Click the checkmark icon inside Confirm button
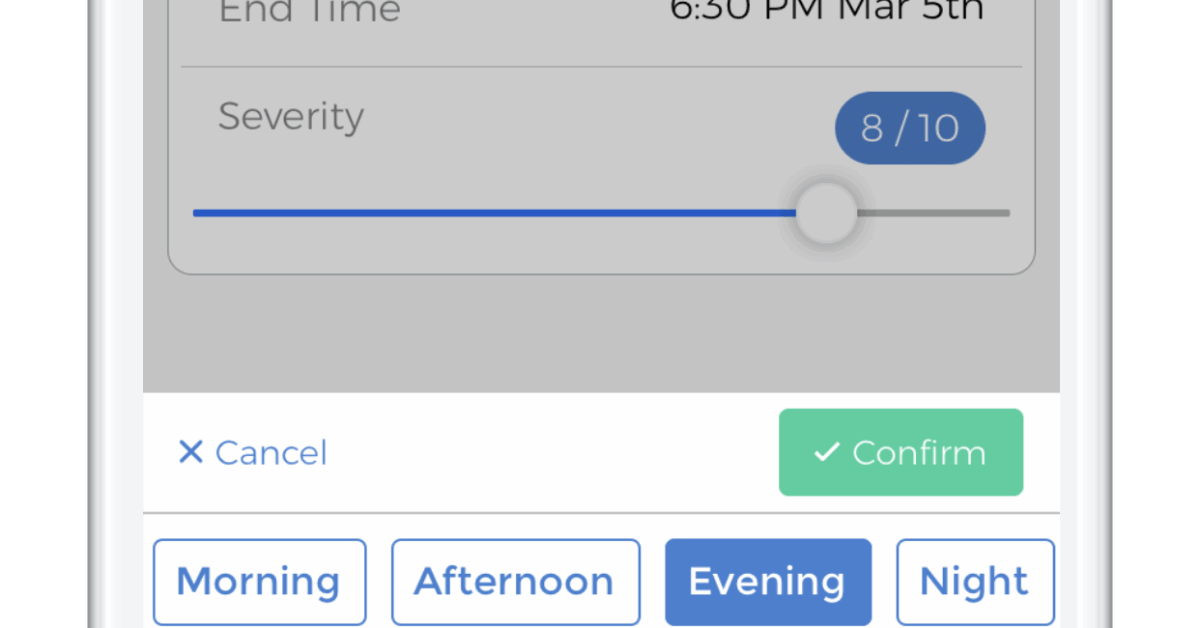This screenshot has height=628, width=1200. (824, 452)
